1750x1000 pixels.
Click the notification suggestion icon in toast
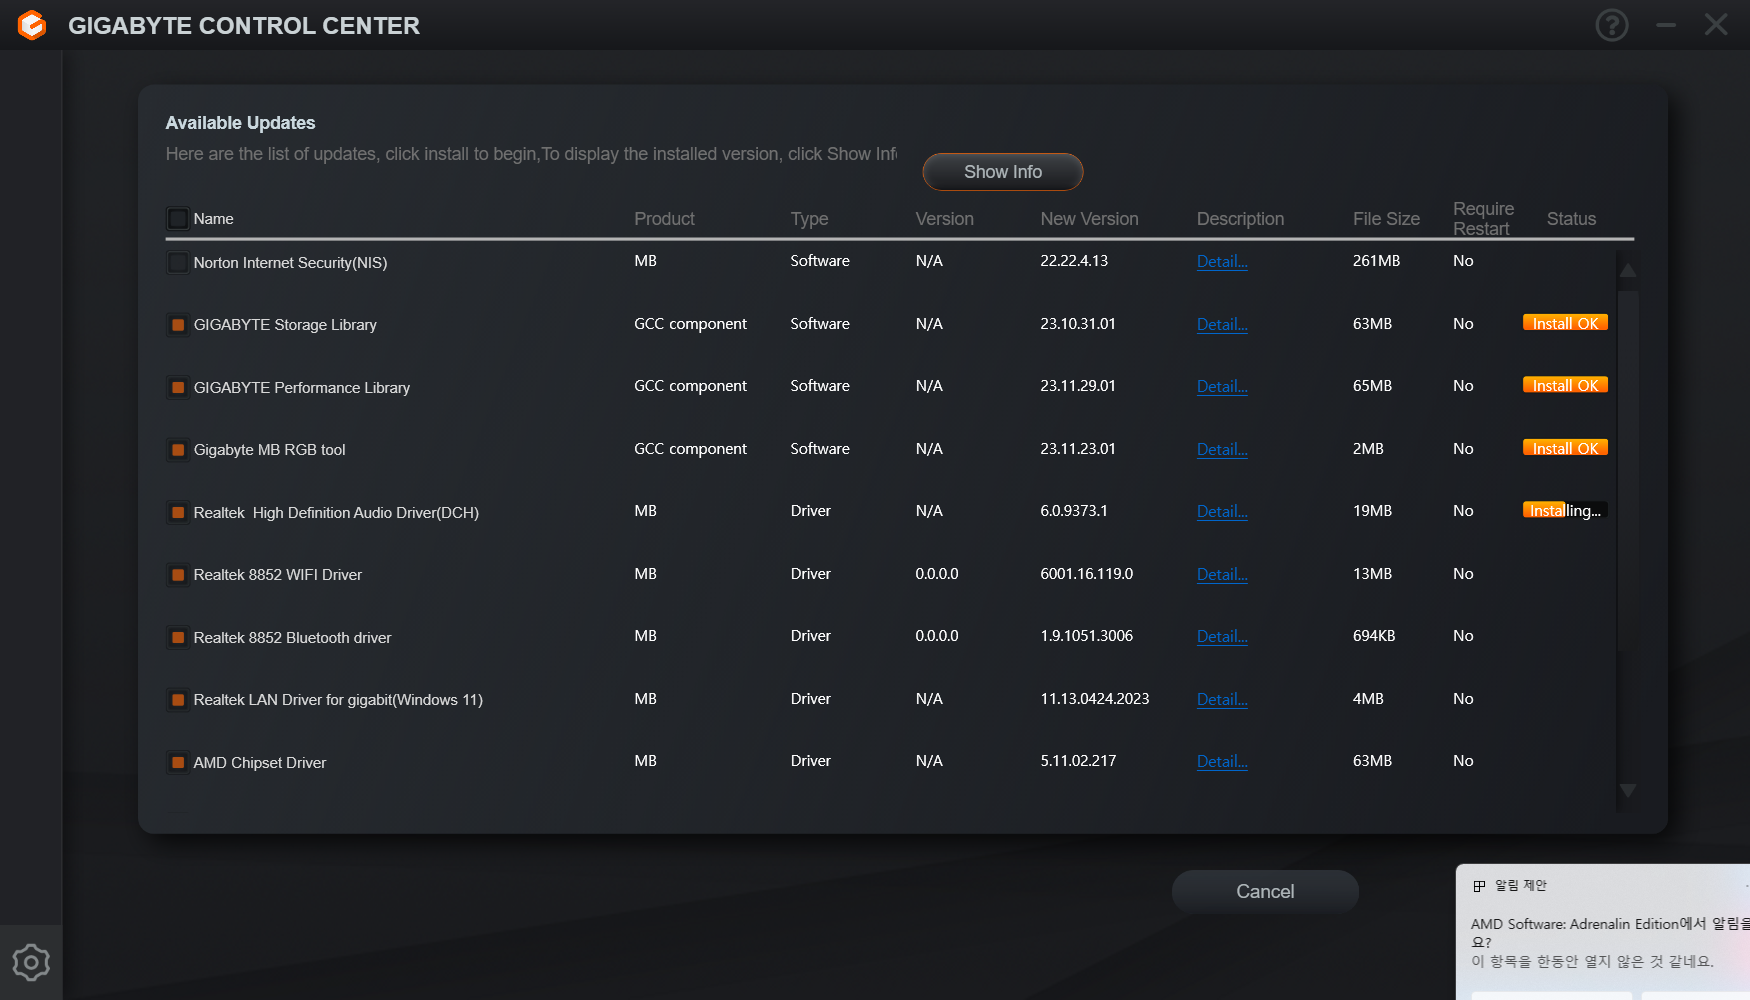click(1479, 886)
